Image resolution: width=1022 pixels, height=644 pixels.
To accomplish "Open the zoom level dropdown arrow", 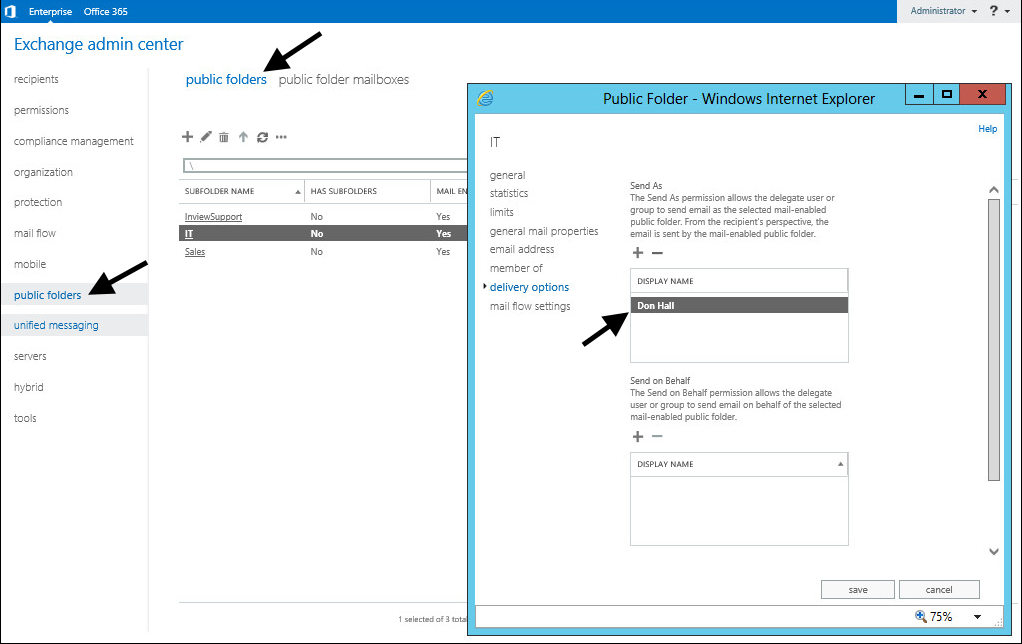I will click(977, 617).
